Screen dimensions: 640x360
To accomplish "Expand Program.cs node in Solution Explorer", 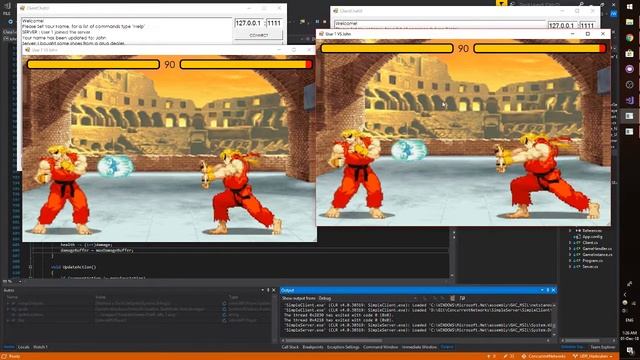I will (x=571, y=260).
